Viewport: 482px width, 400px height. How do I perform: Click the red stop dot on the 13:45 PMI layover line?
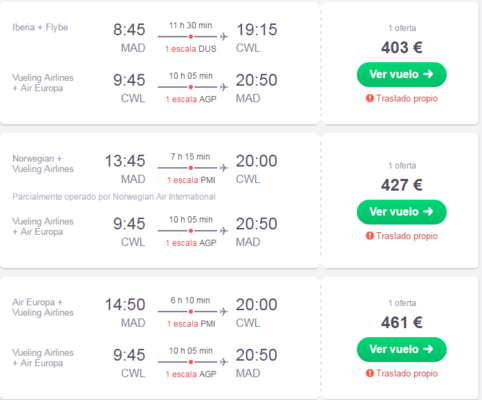click(191, 168)
